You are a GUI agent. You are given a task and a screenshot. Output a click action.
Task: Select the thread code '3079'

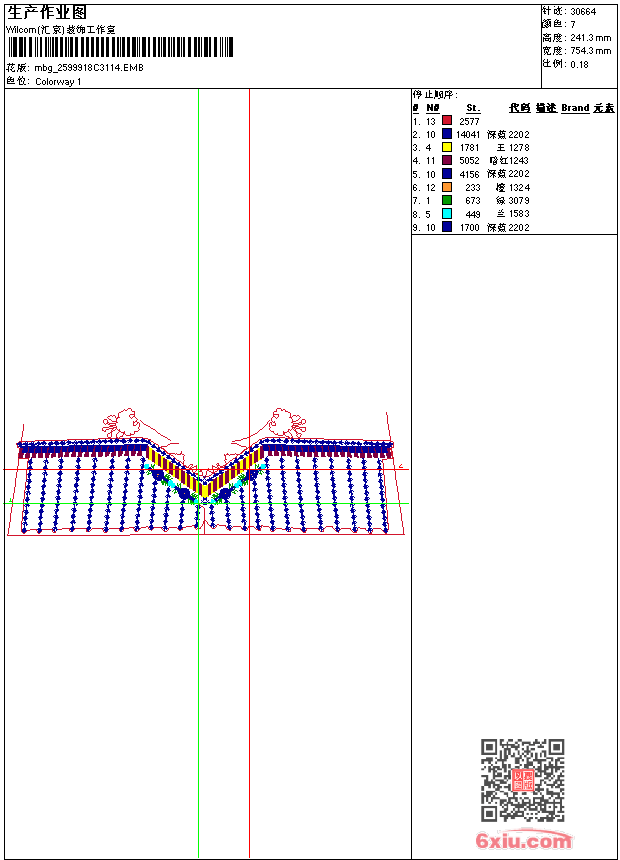[519, 201]
